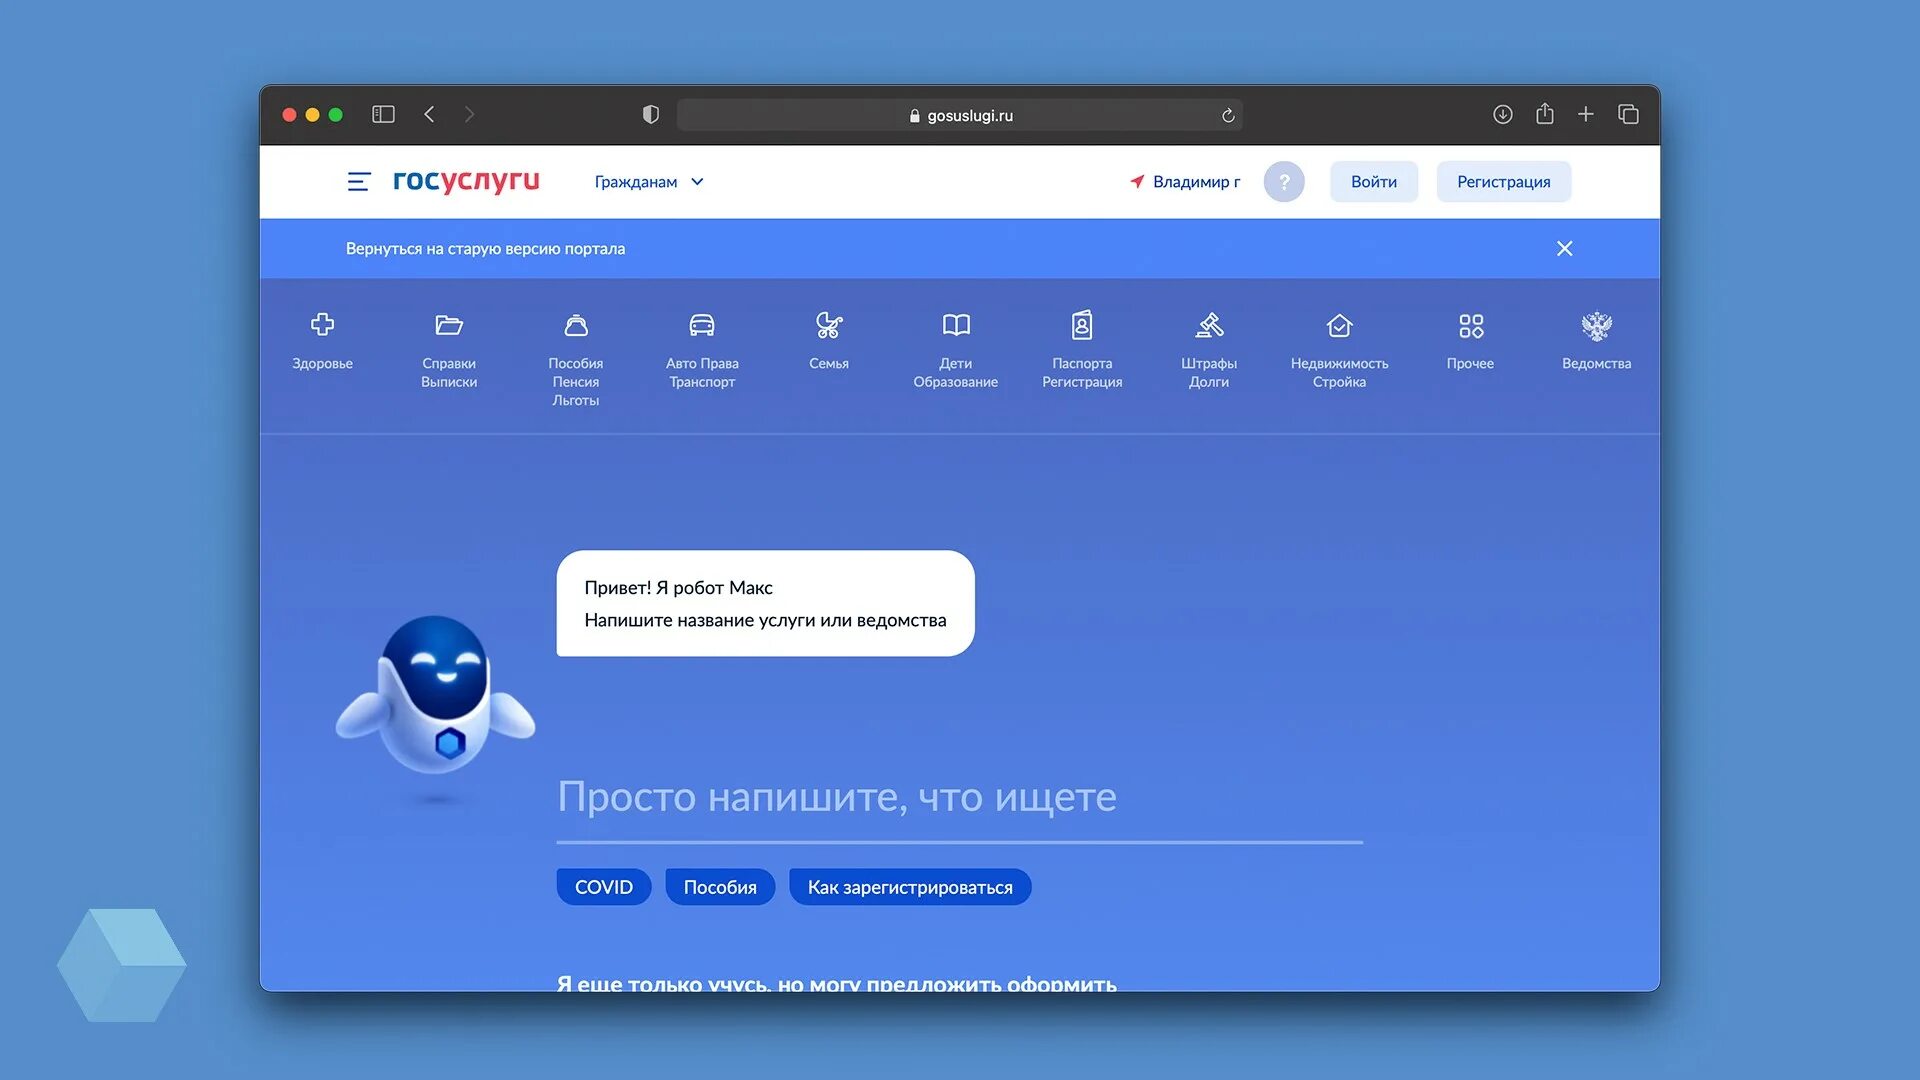Expand the Гражданам dropdown

pyautogui.click(x=649, y=182)
